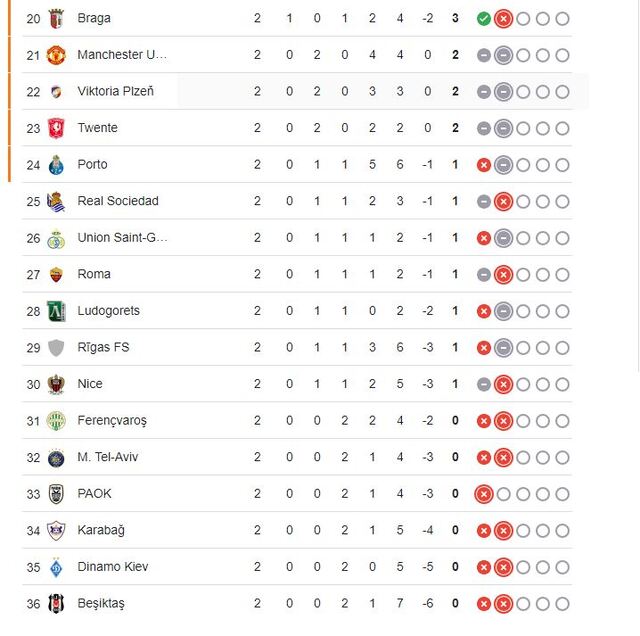Click the Roma club badge
This screenshot has height=636, width=640.
coord(56,274)
